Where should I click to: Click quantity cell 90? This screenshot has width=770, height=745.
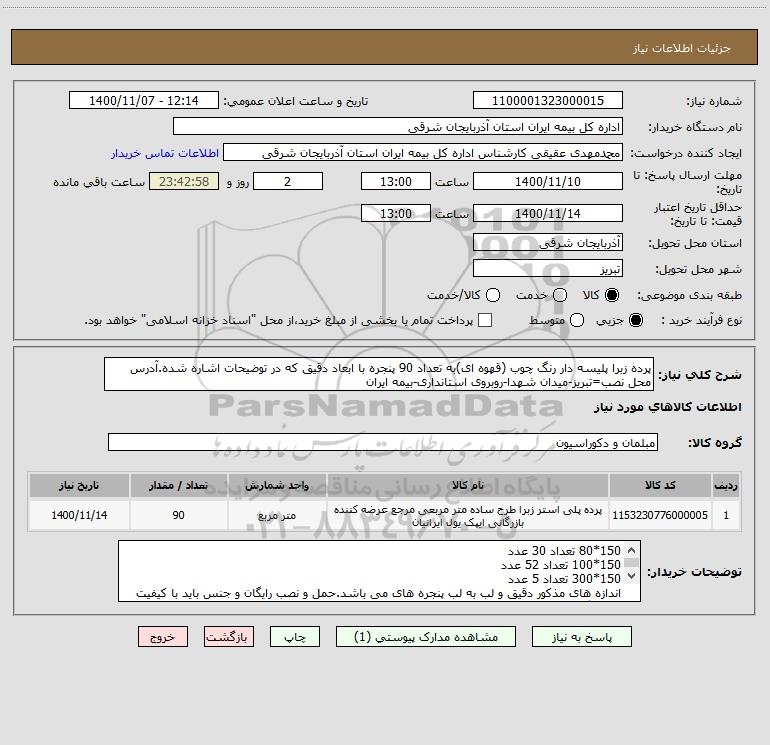tap(178, 515)
